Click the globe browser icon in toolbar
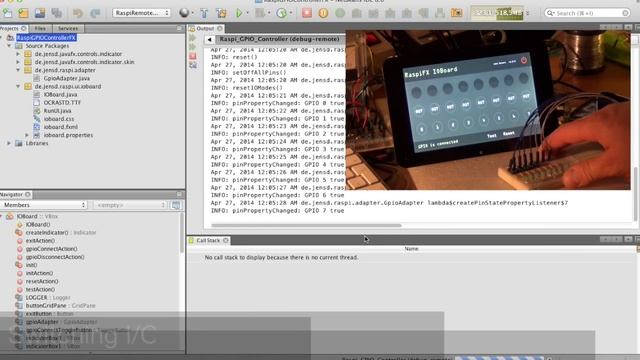 click(x=184, y=13)
